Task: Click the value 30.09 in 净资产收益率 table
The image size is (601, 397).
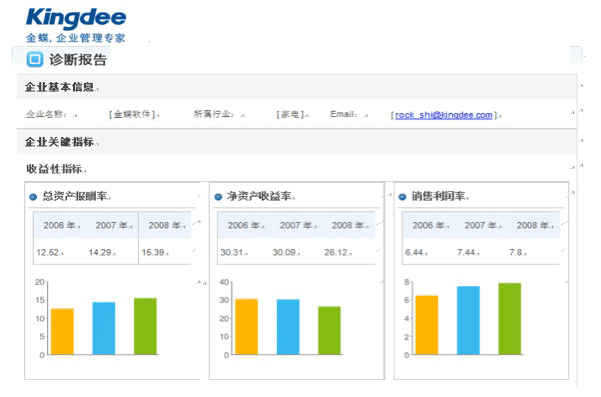Action: coord(284,253)
